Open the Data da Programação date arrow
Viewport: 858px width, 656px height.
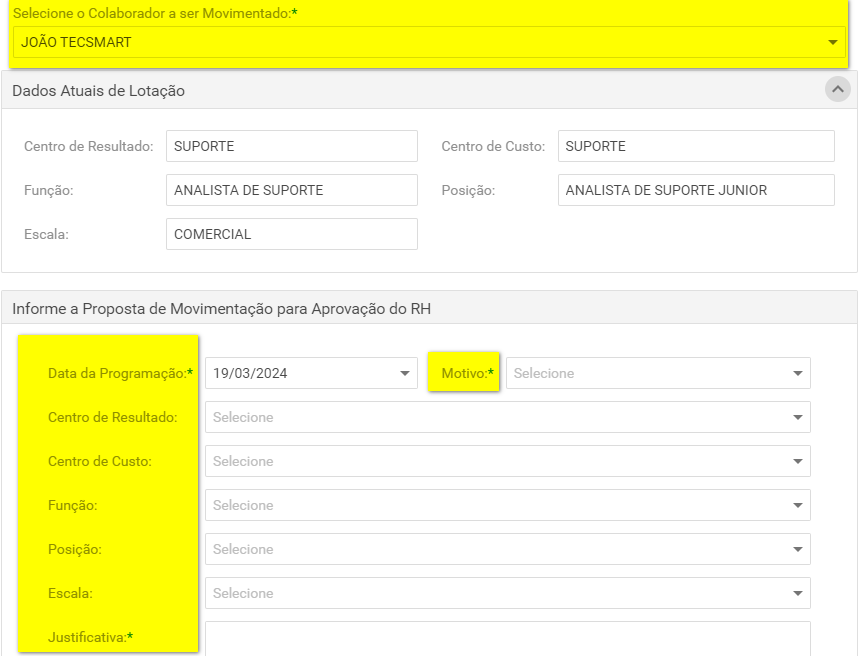click(x=405, y=373)
